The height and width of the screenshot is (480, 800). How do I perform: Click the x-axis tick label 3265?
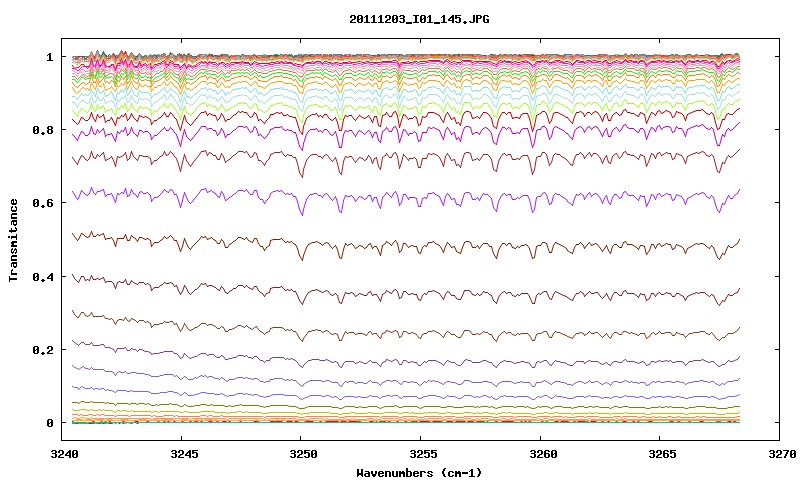tap(661, 453)
